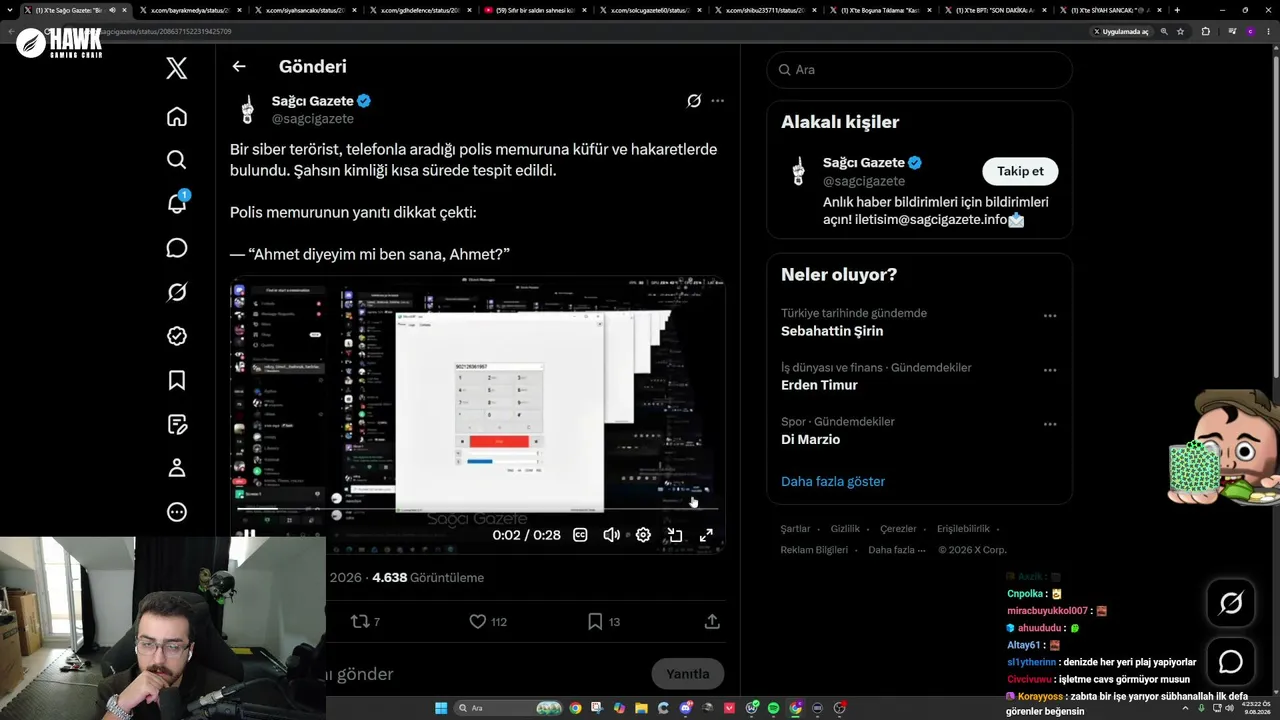
Task: Go back with the arrow beside Gönderi
Action: pyautogui.click(x=239, y=66)
